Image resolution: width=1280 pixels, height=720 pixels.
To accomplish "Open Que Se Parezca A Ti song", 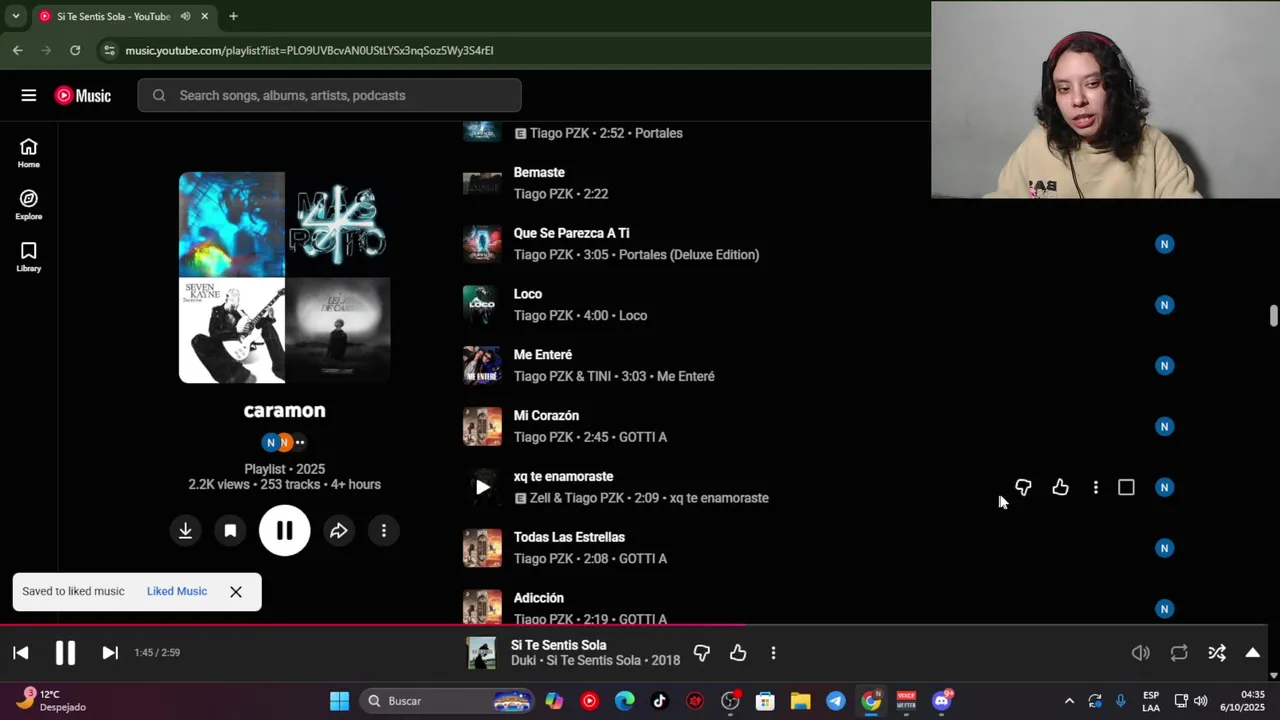I will pos(571,233).
